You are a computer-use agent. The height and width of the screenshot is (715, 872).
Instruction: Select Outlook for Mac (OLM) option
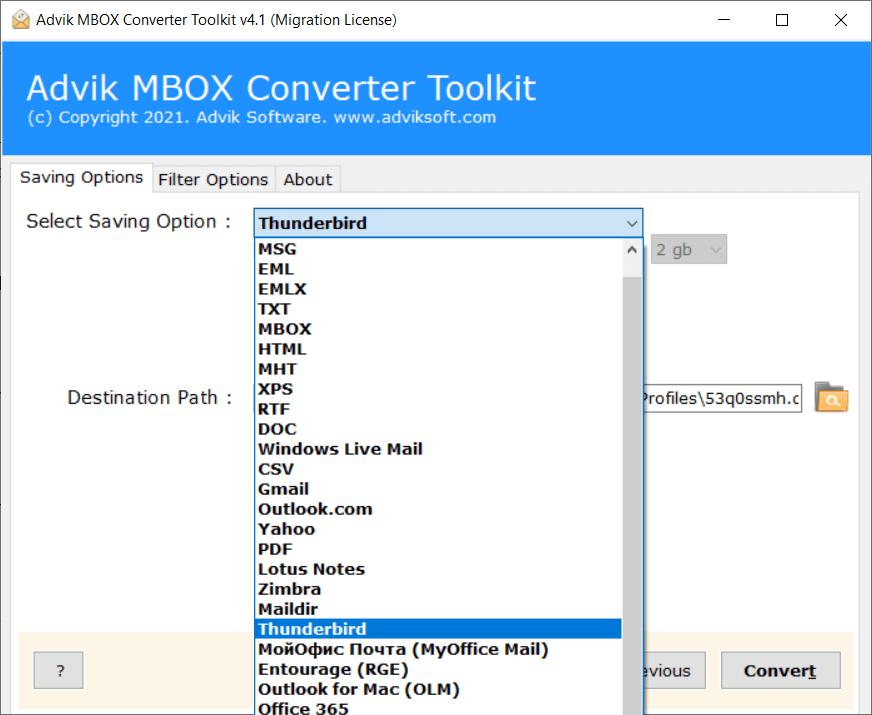438,689
